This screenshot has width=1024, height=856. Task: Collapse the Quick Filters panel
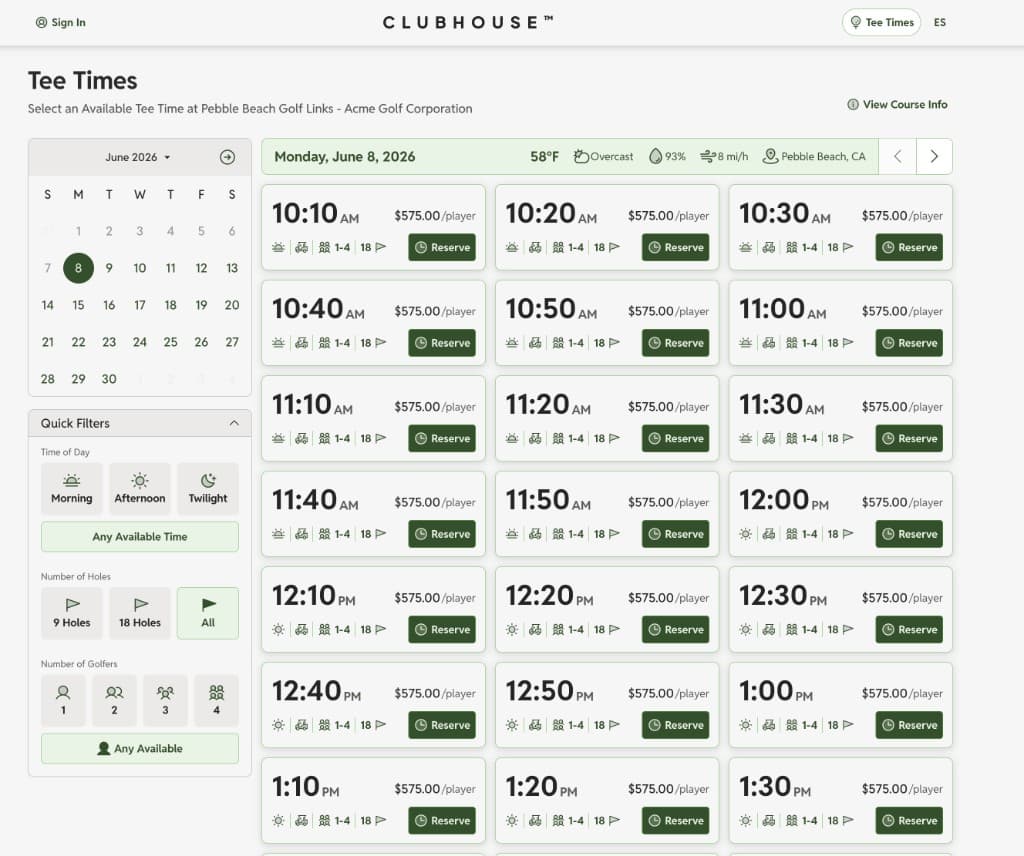pyautogui.click(x=234, y=423)
